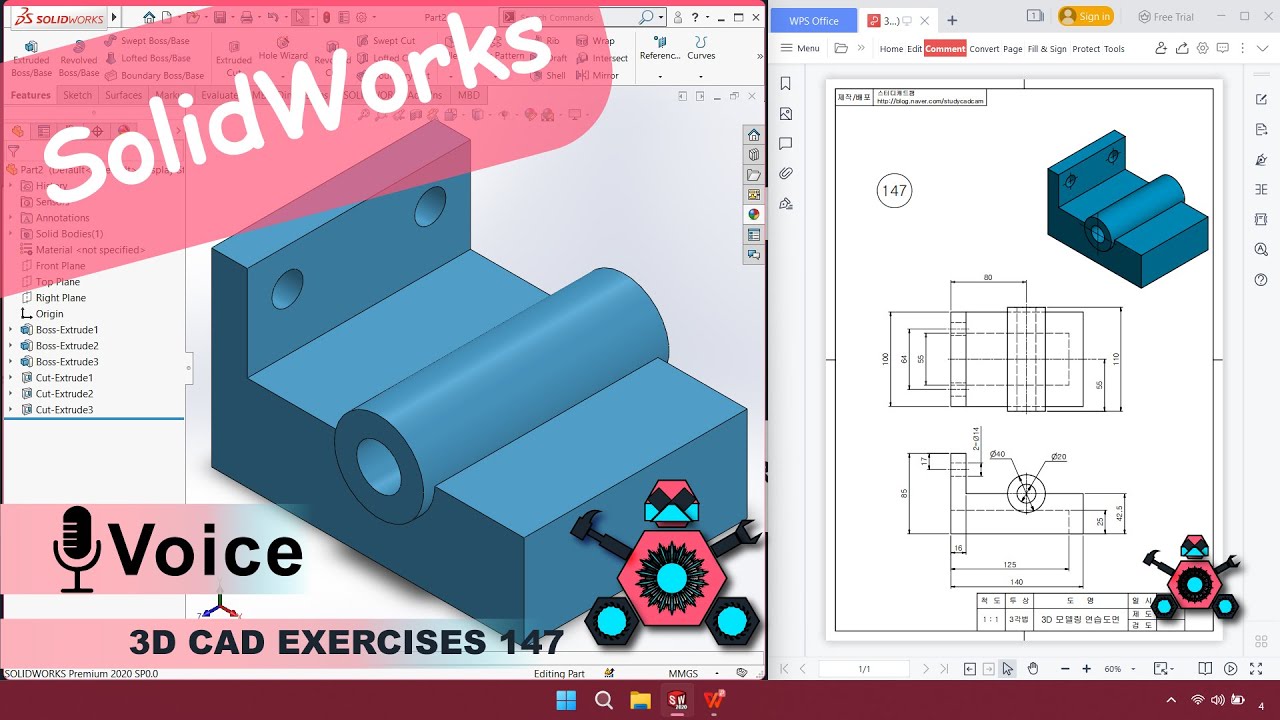Select Lofted Boss/Base command
Screen dimensions: 1280x720
pyautogui.click(x=147, y=58)
